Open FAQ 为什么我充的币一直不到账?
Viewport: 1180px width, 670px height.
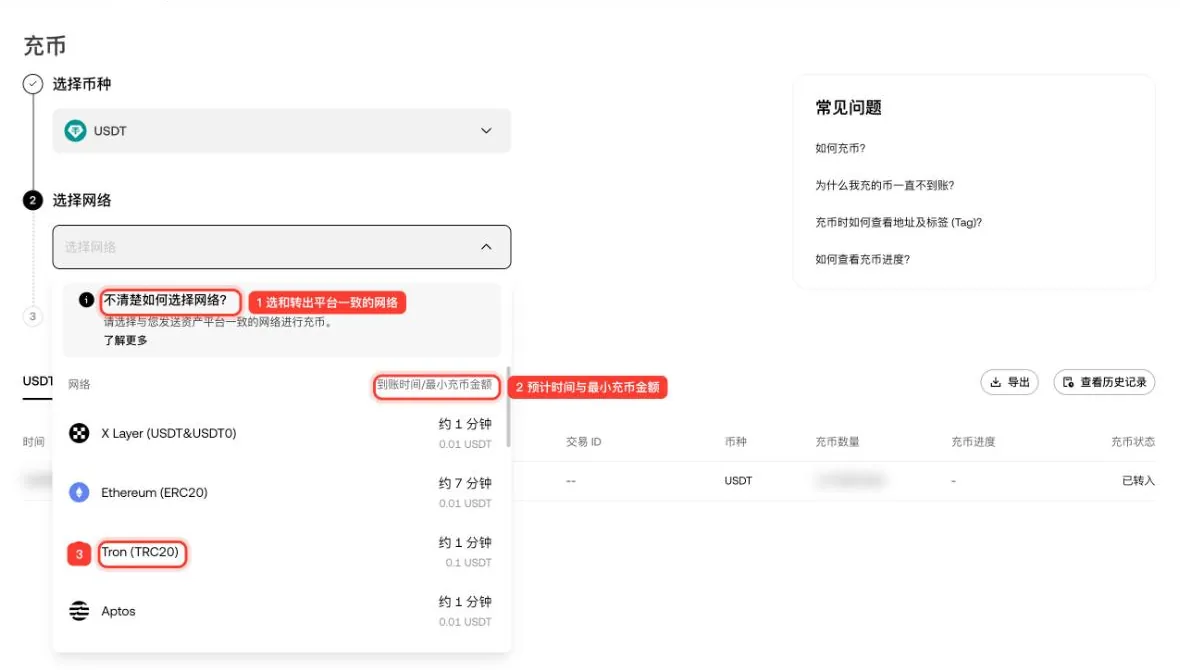pyautogui.click(x=884, y=185)
